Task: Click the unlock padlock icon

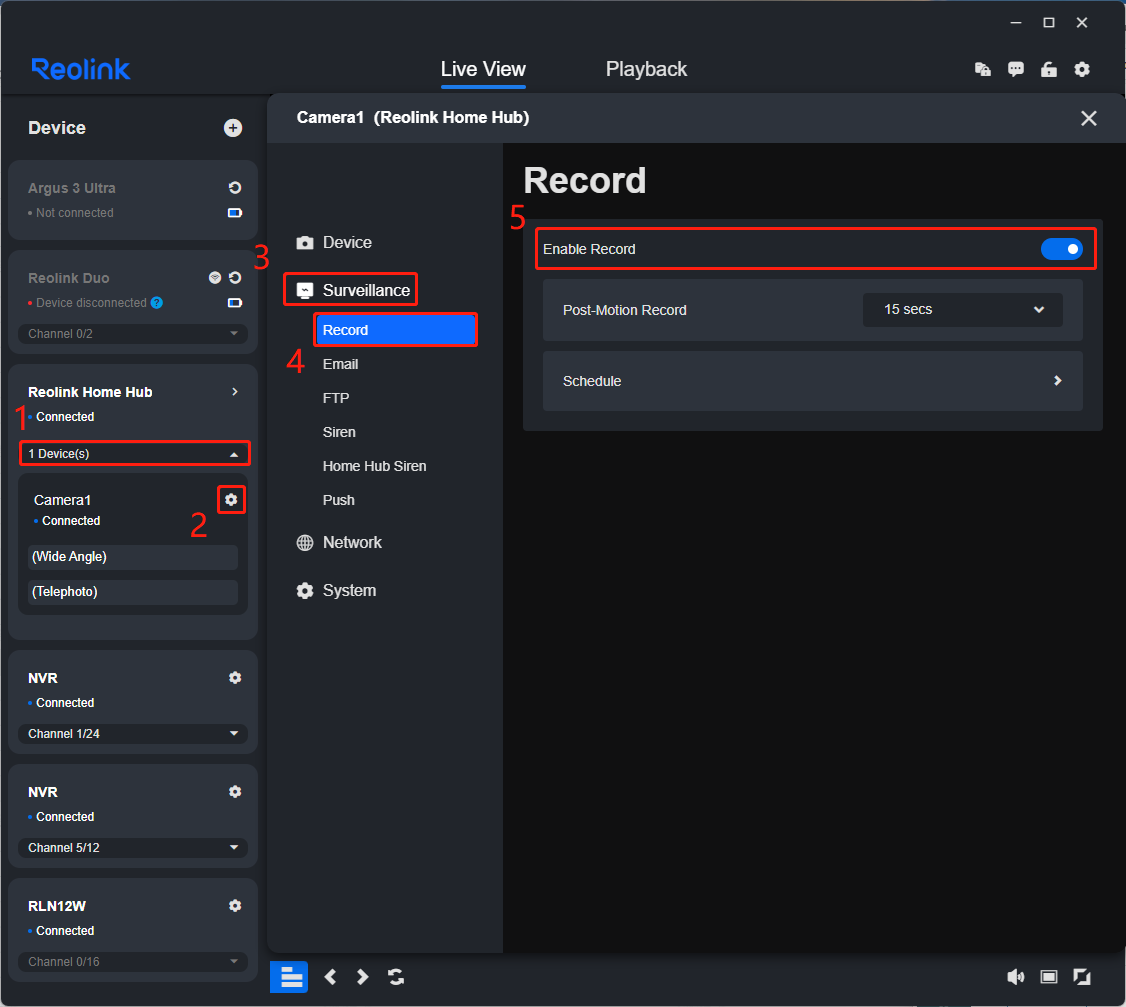Action: click(1048, 69)
